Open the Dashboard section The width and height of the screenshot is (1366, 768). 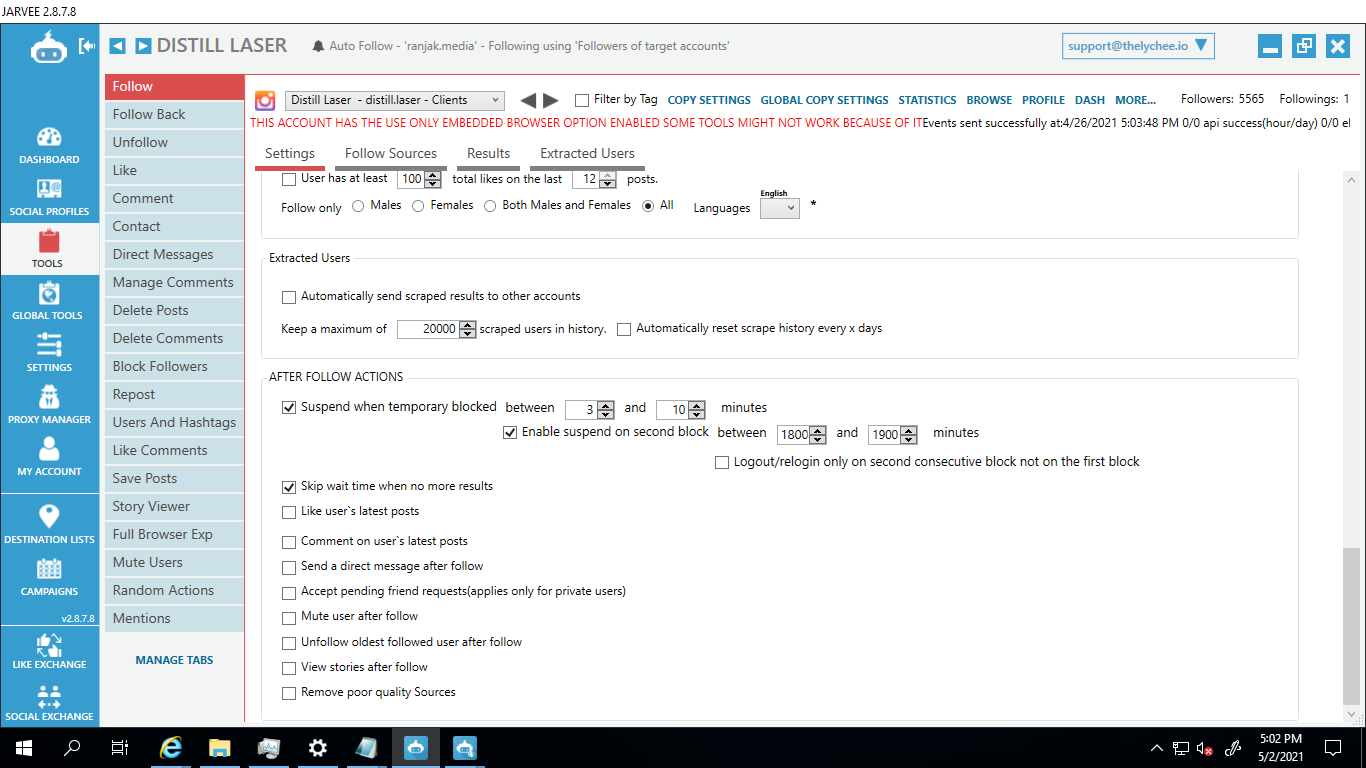coord(49,145)
